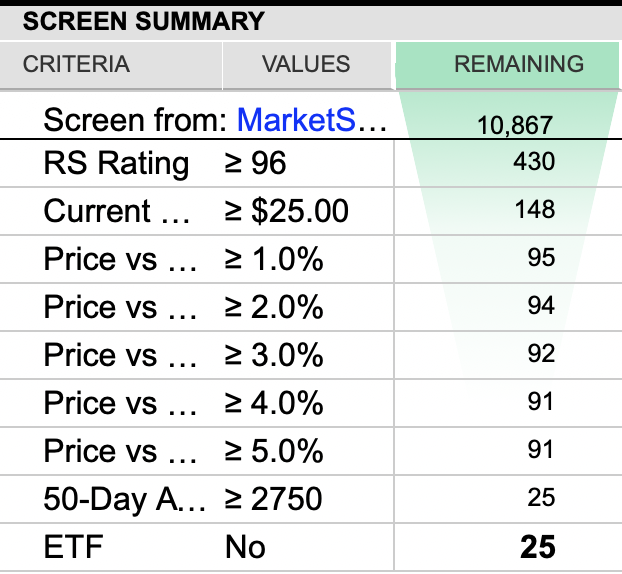The width and height of the screenshot is (622, 574).
Task: Select the ≥ 4.0% Price vs value
Action: (274, 403)
